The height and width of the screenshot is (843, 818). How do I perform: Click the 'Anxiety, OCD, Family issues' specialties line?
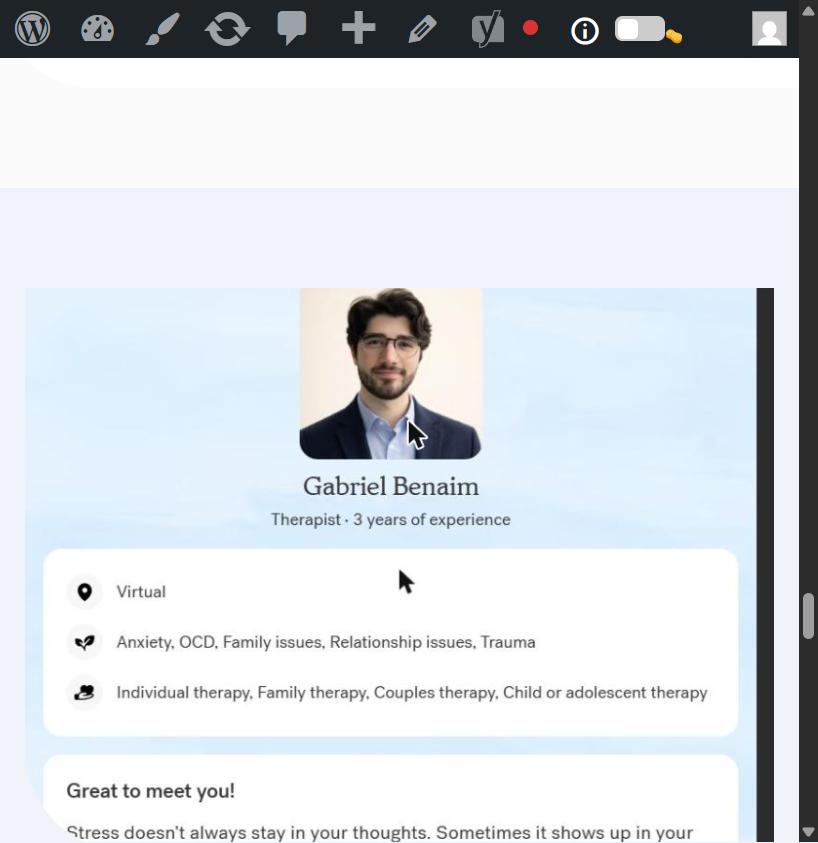[326, 642]
